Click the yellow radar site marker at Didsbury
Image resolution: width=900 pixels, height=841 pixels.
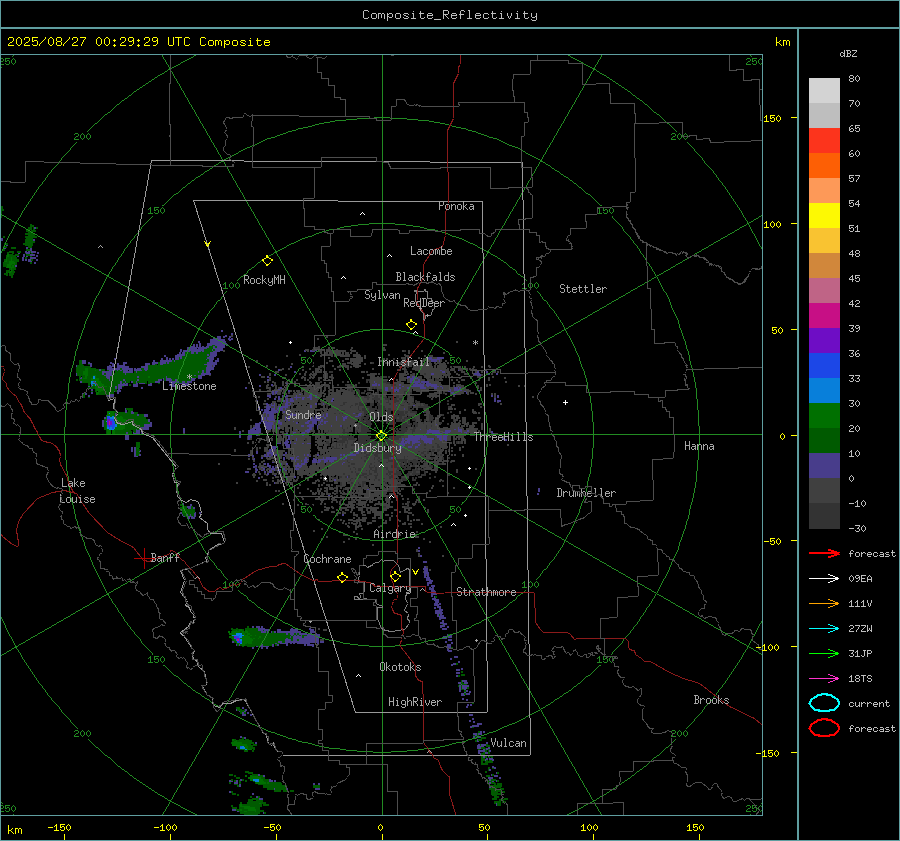pos(382,436)
